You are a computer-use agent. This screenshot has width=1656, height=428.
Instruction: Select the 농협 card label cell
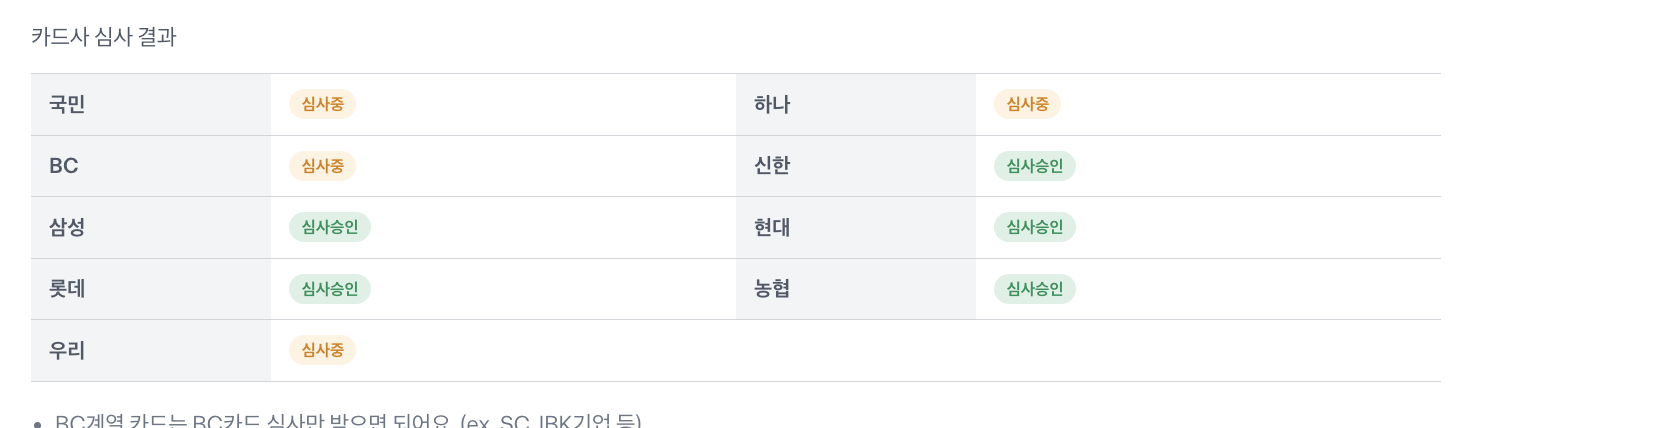pos(772,289)
